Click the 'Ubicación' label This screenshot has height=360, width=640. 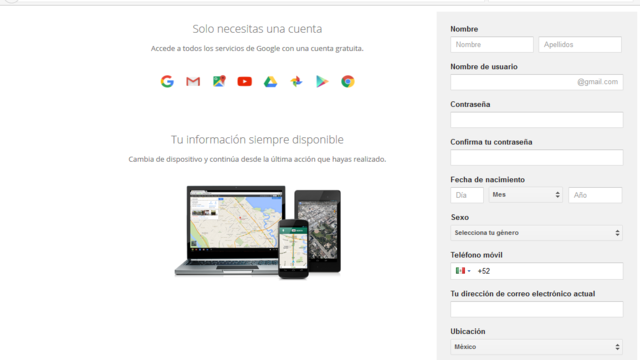click(468, 331)
